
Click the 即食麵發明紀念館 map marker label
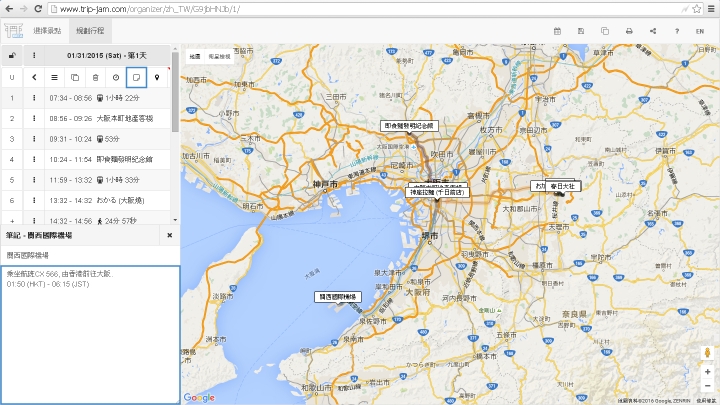click(409, 126)
